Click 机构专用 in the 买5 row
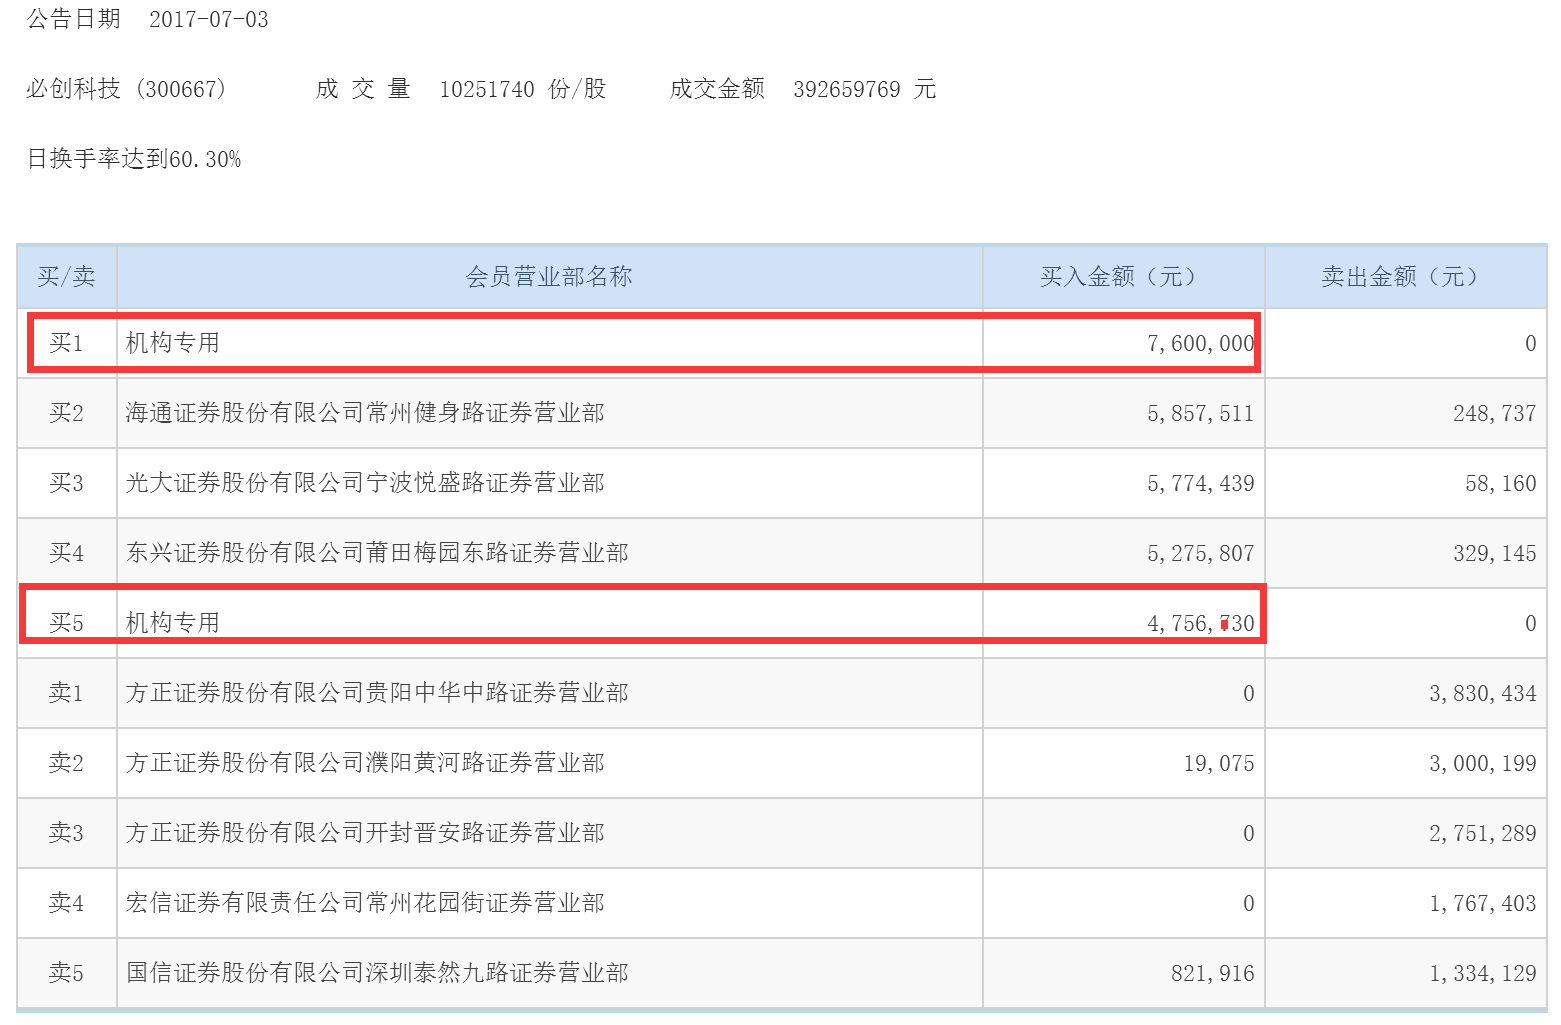The height and width of the screenshot is (1025, 1561). point(173,623)
